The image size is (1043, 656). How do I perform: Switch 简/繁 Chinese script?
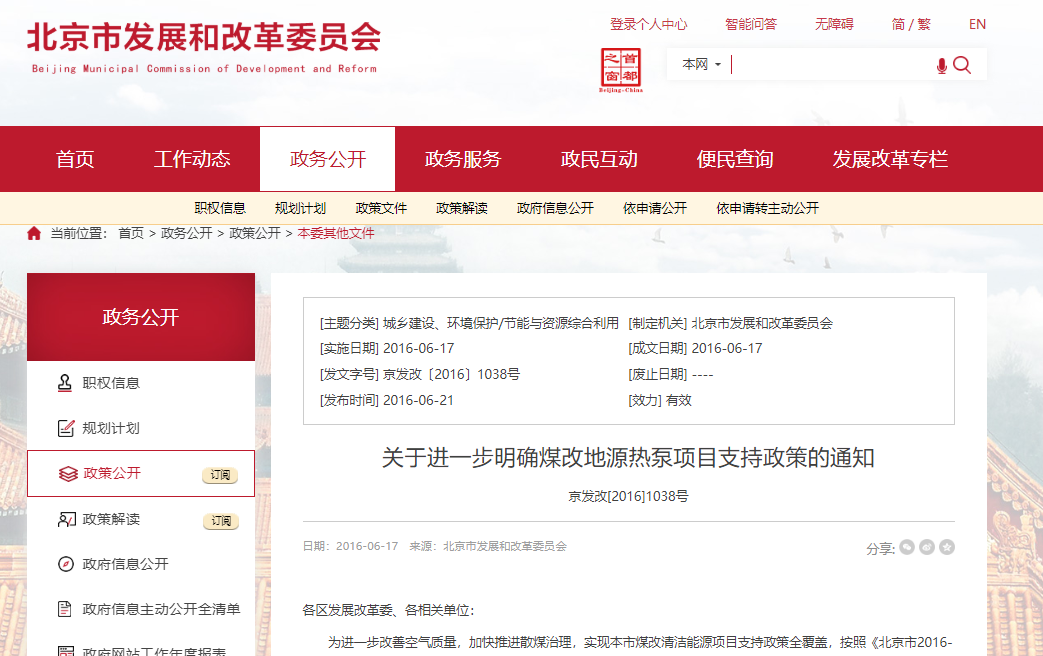point(911,25)
